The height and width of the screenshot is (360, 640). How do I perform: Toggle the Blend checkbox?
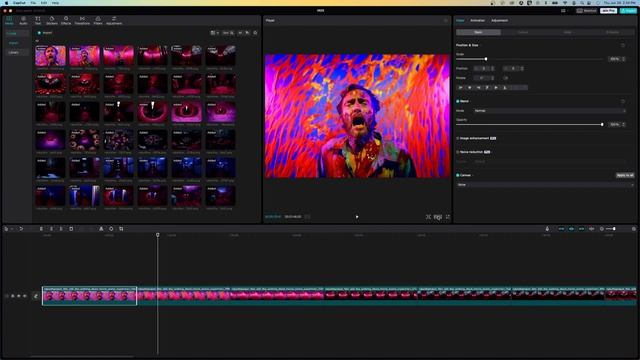(x=458, y=101)
